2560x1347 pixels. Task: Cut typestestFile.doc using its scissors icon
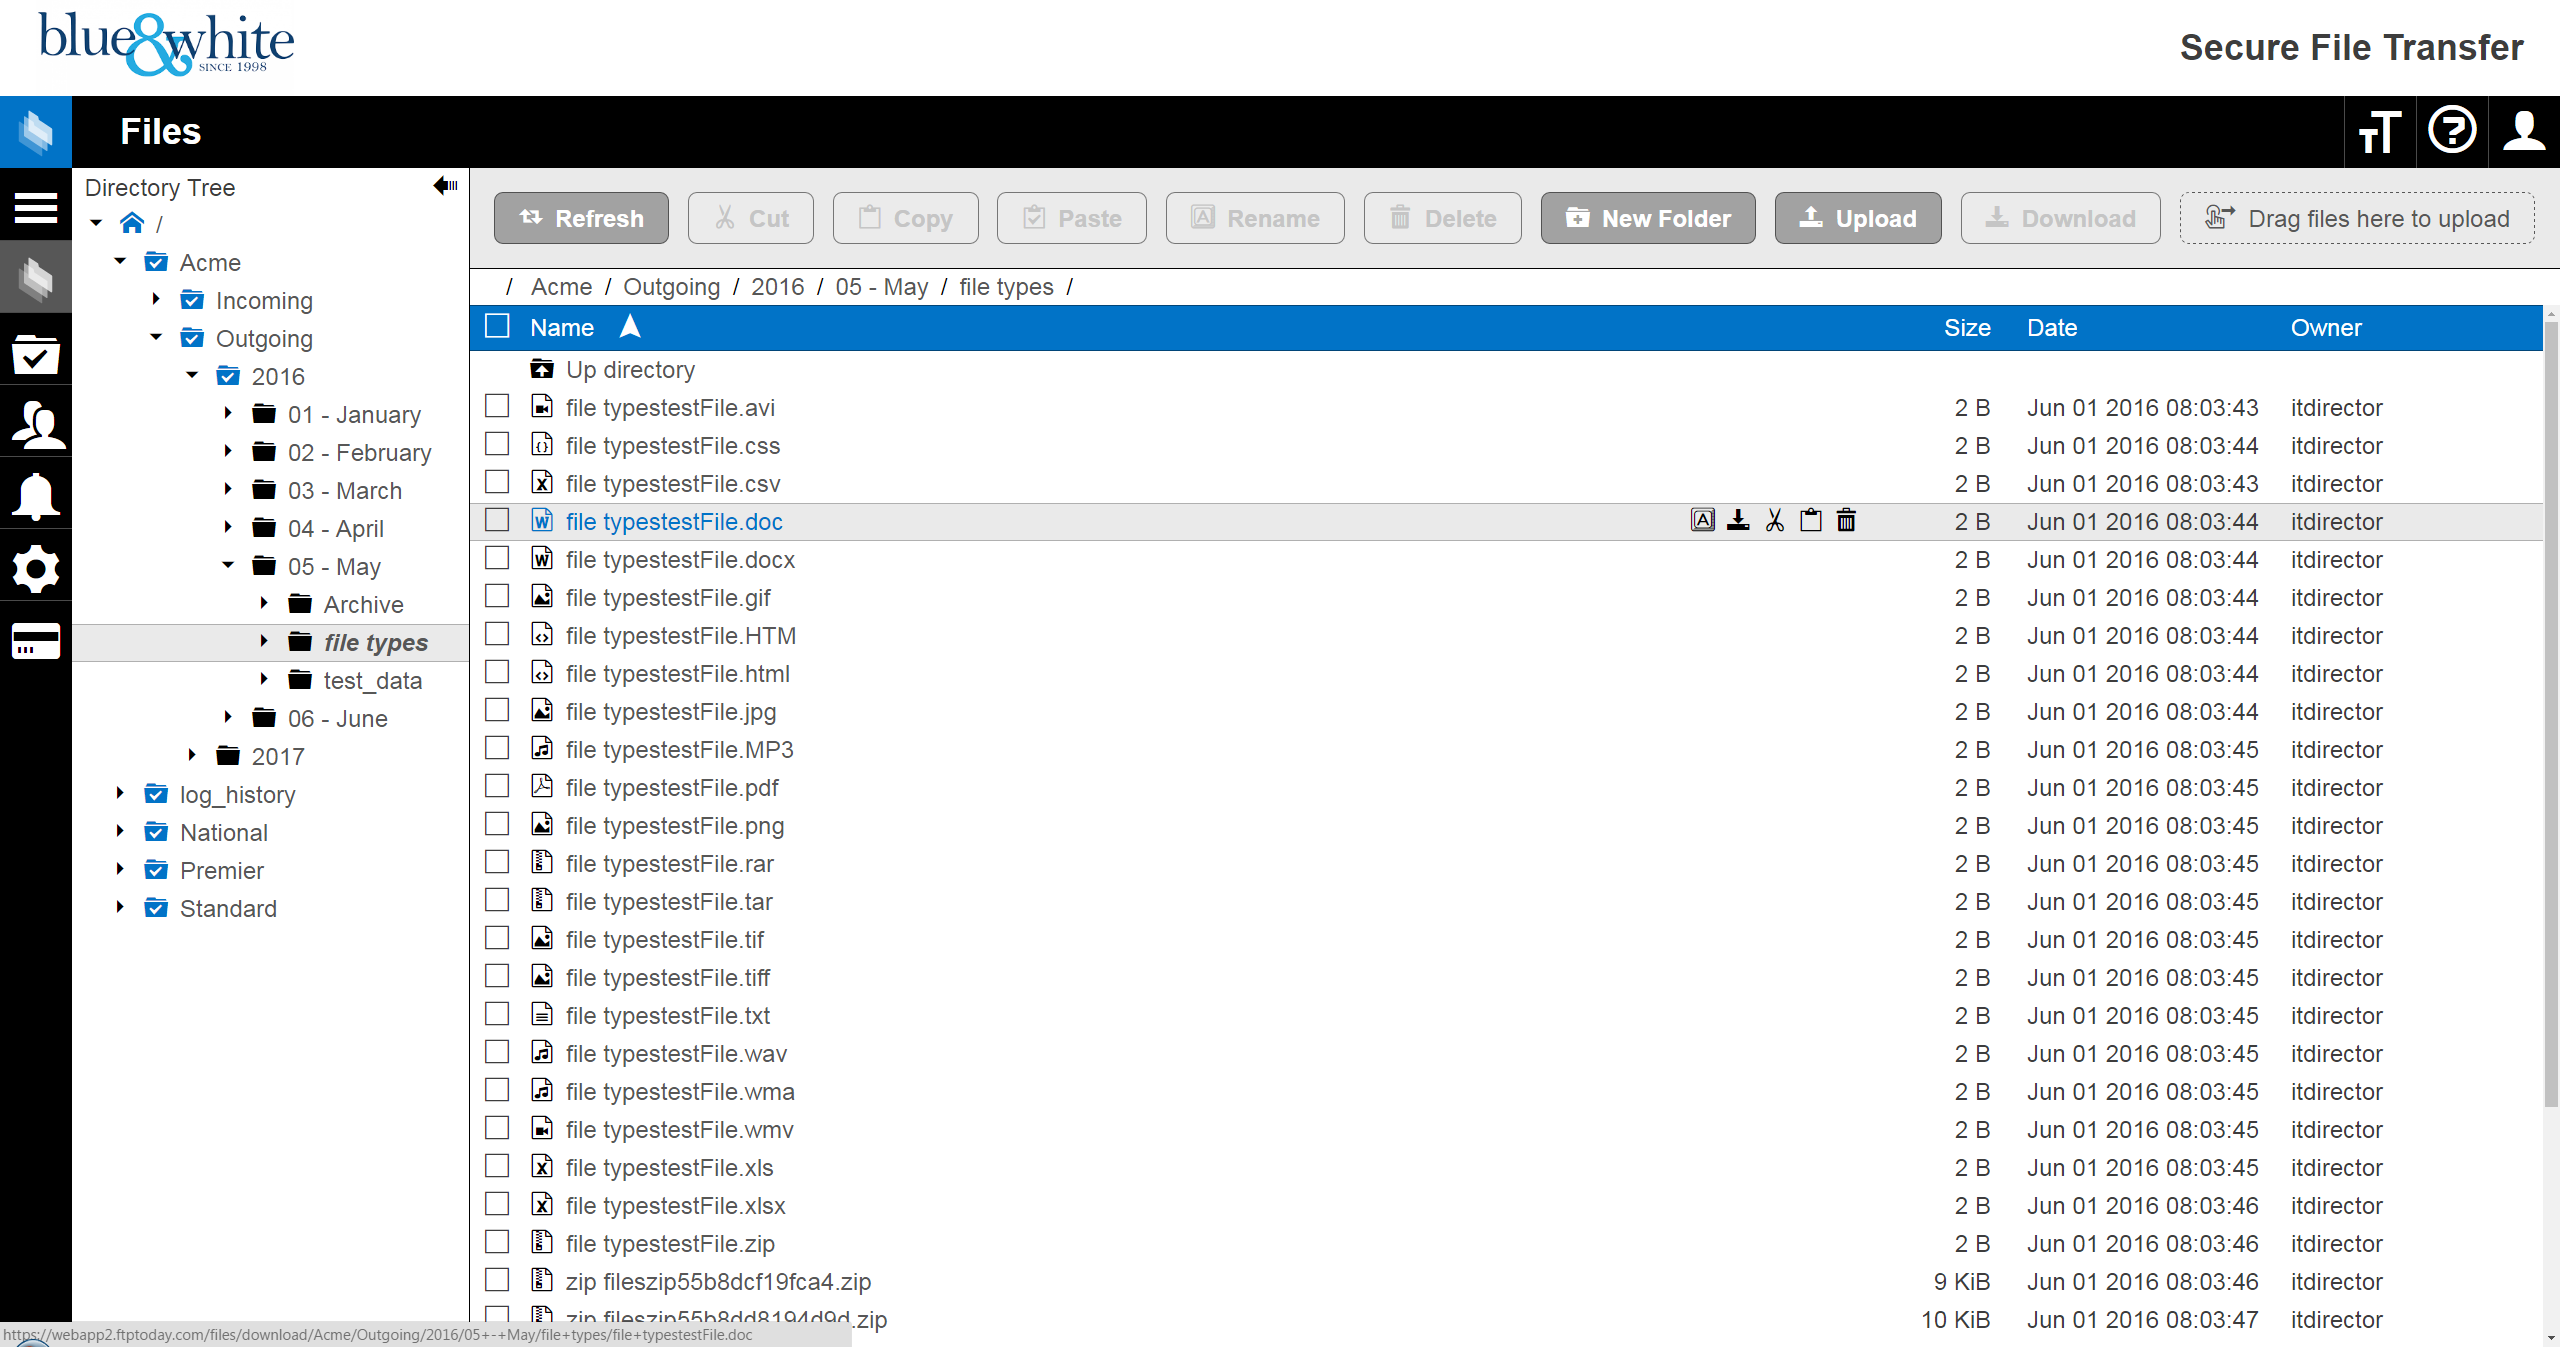tap(1773, 520)
